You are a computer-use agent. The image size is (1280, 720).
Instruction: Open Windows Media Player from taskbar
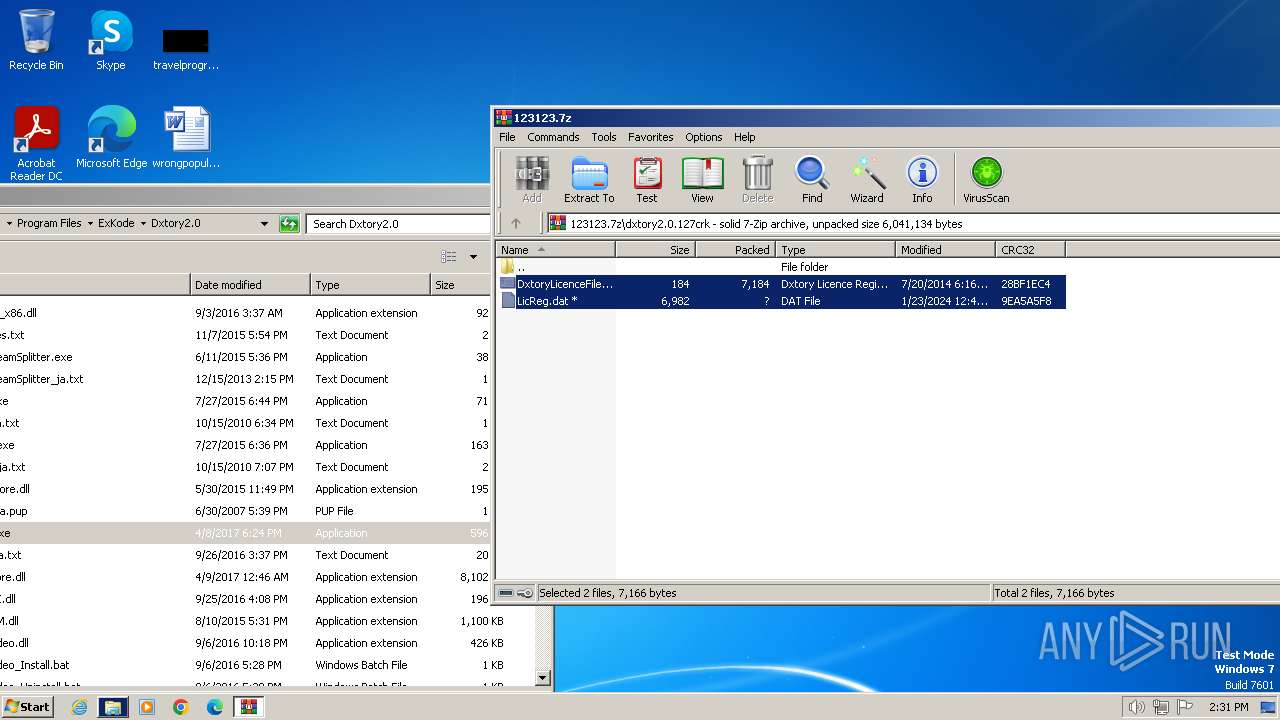click(147, 707)
